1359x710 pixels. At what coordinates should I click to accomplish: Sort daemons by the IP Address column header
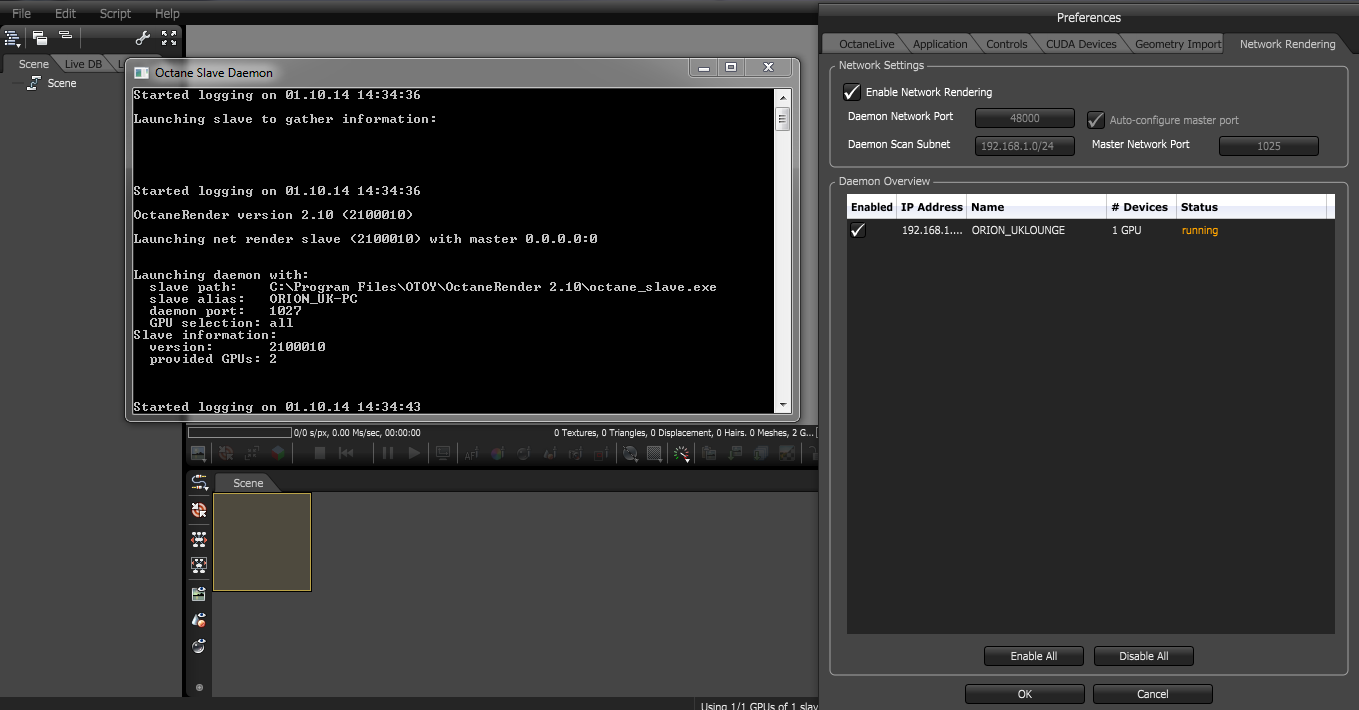(931, 207)
